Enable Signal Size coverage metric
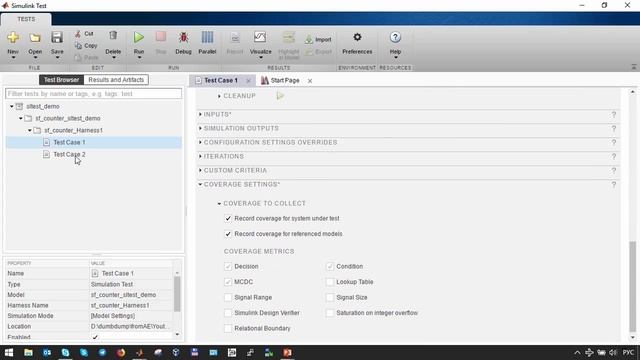This screenshot has height=360, width=640. (330, 298)
